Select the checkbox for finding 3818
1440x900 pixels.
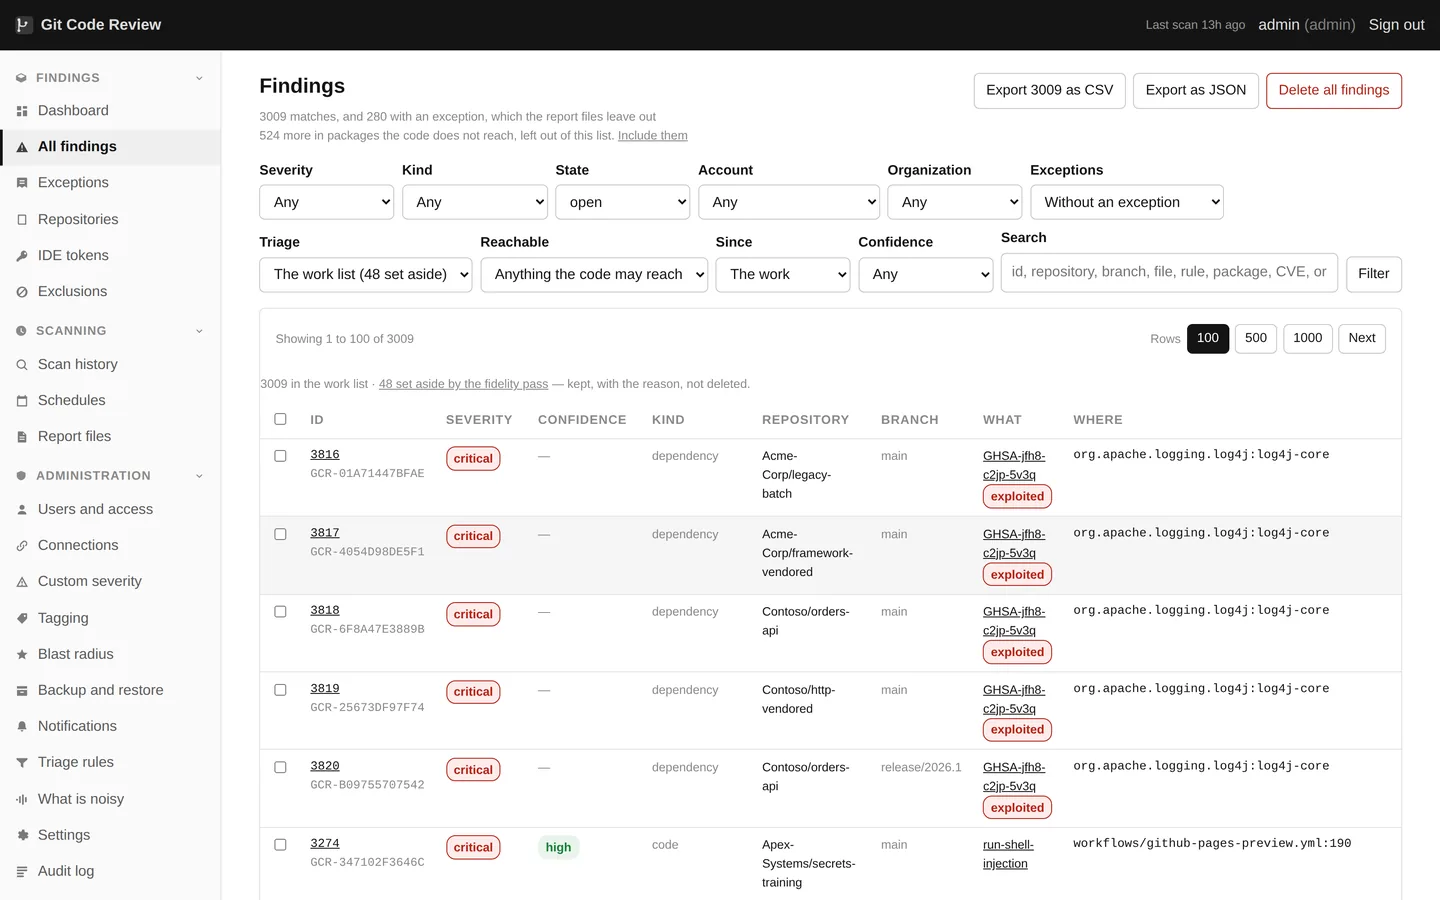point(280,612)
